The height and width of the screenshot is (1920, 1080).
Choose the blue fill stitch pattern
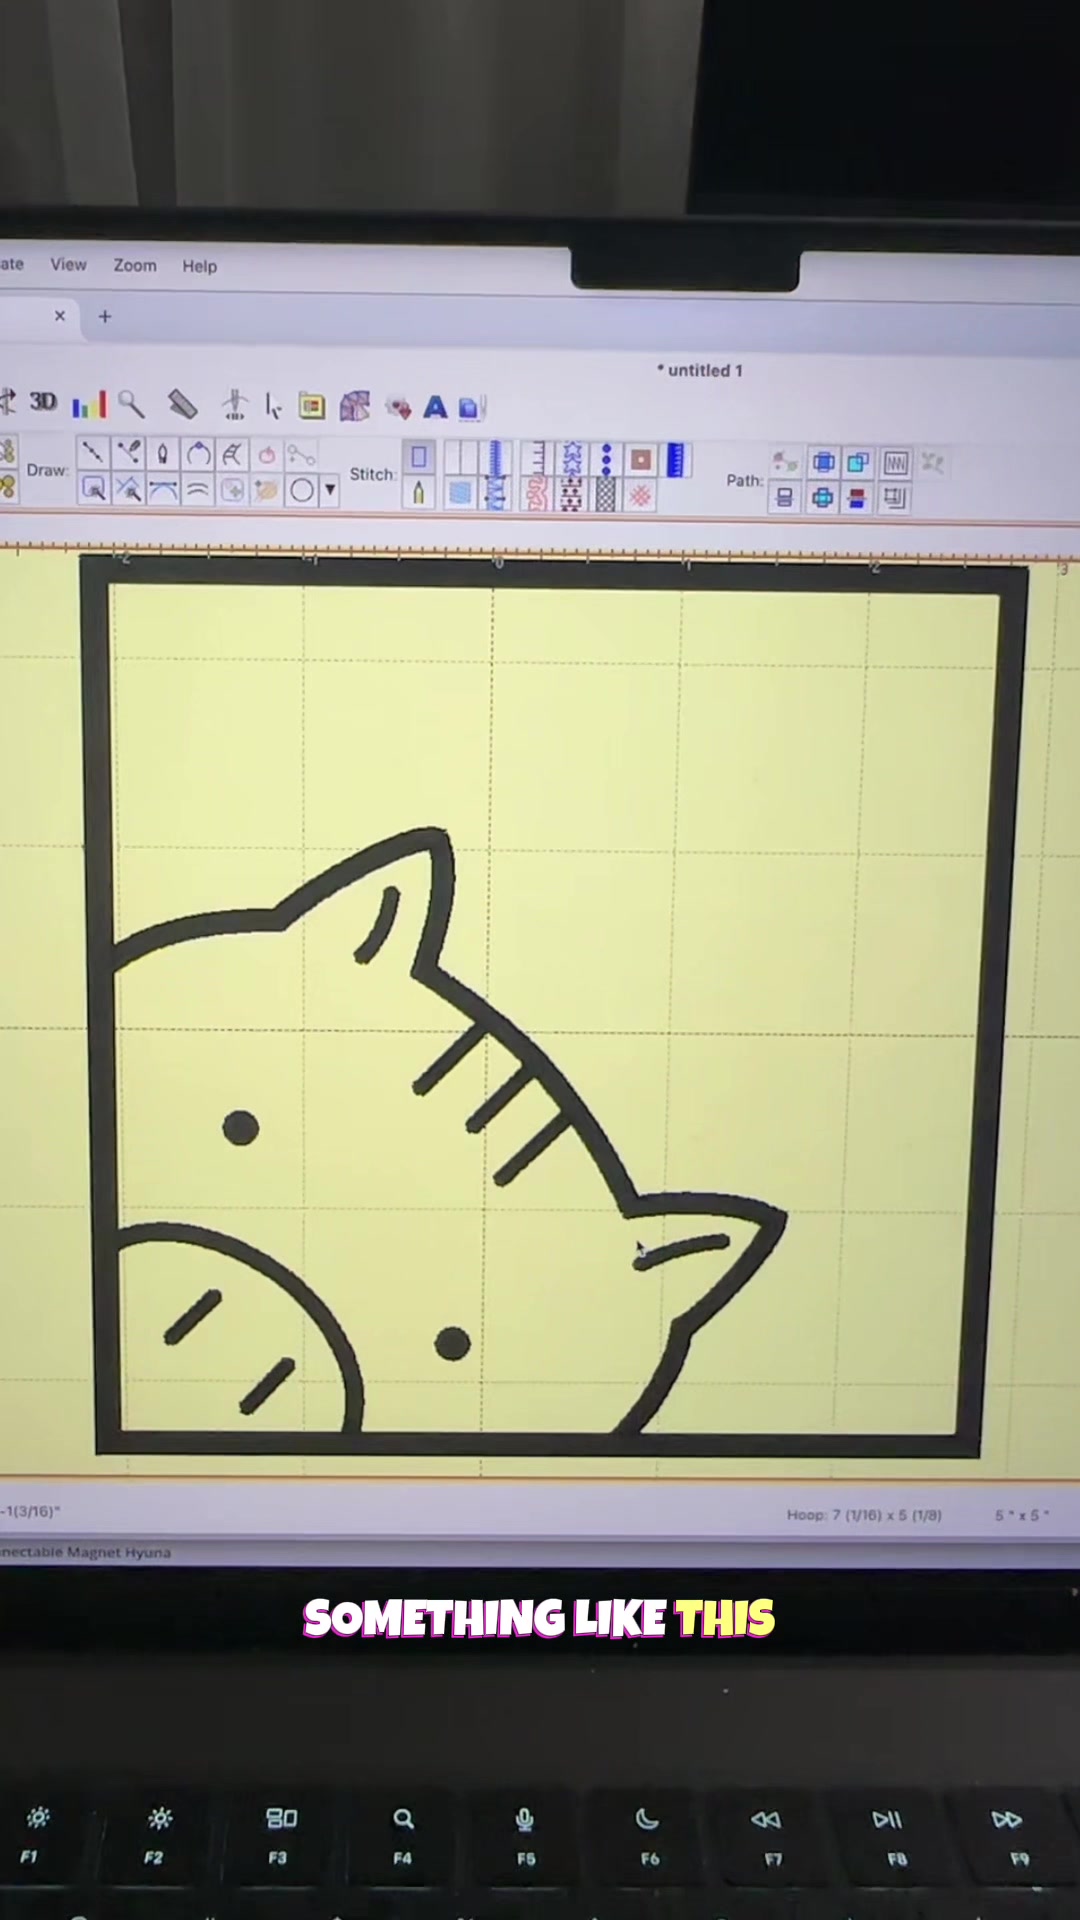click(x=460, y=493)
